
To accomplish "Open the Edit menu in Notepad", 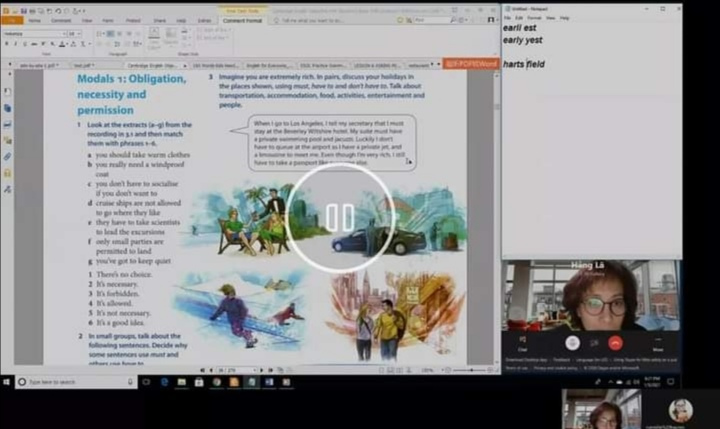I will tap(520, 18).
